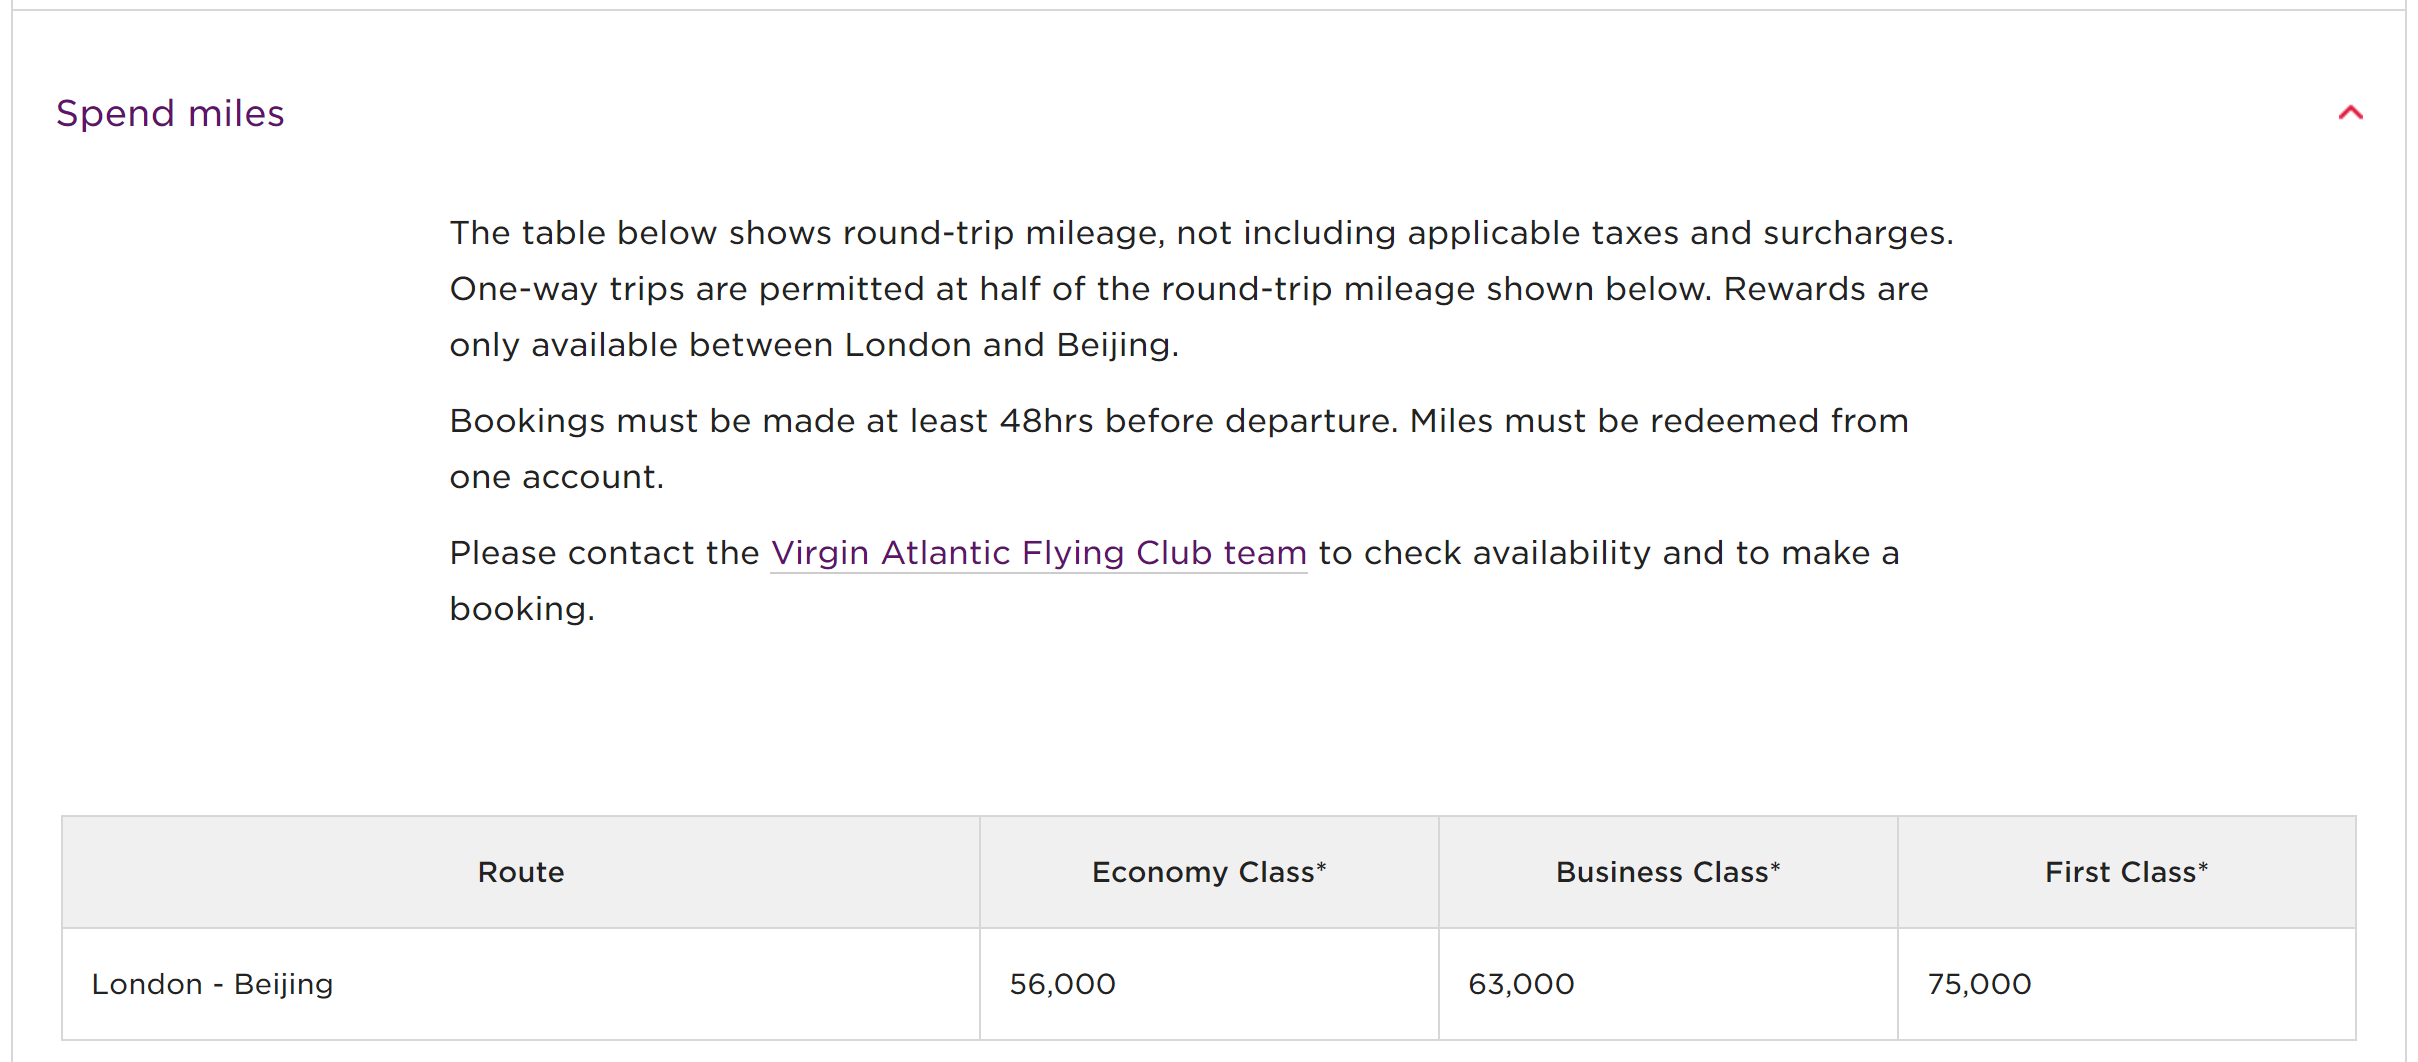2418x1062 pixels.
Task: Click the Business Class column header
Action: [1667, 872]
